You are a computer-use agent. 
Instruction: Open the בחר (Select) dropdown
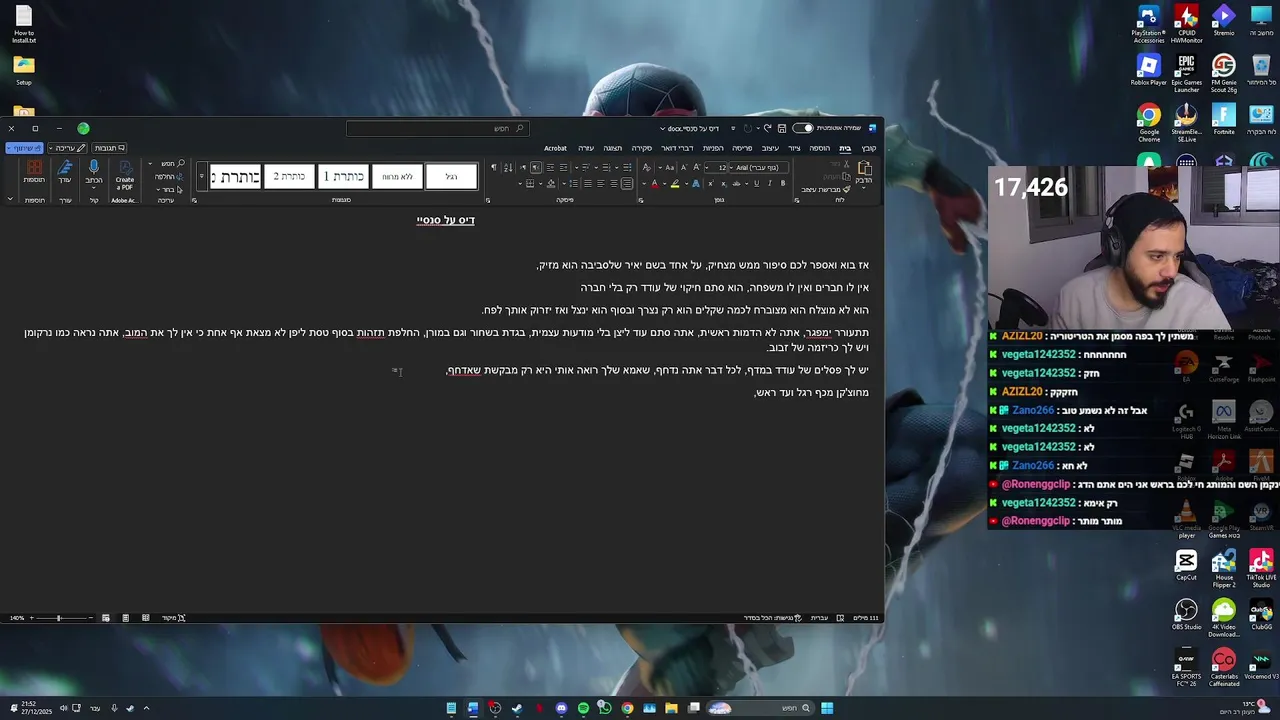point(169,190)
